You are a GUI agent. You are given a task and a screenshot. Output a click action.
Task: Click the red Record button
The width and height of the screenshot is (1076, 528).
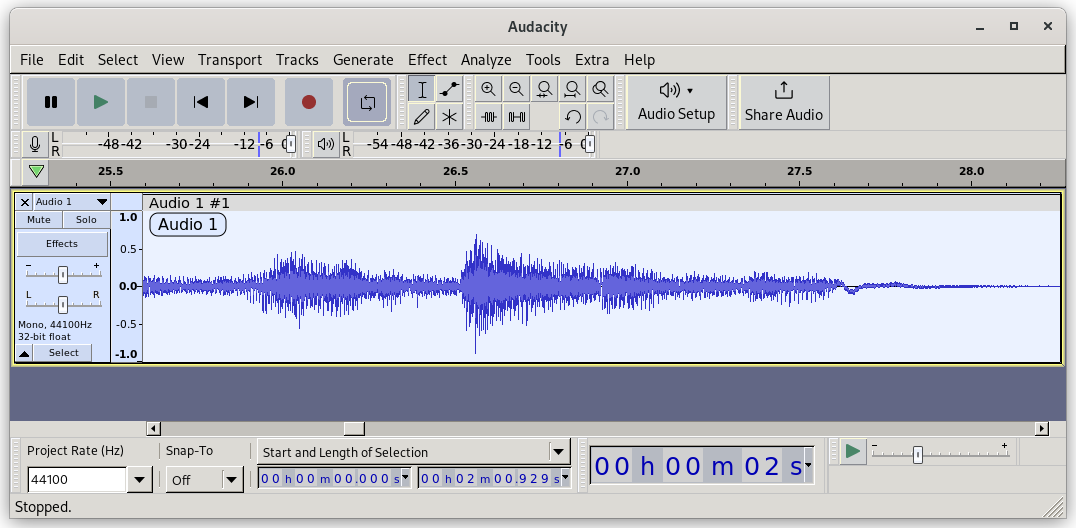click(309, 102)
